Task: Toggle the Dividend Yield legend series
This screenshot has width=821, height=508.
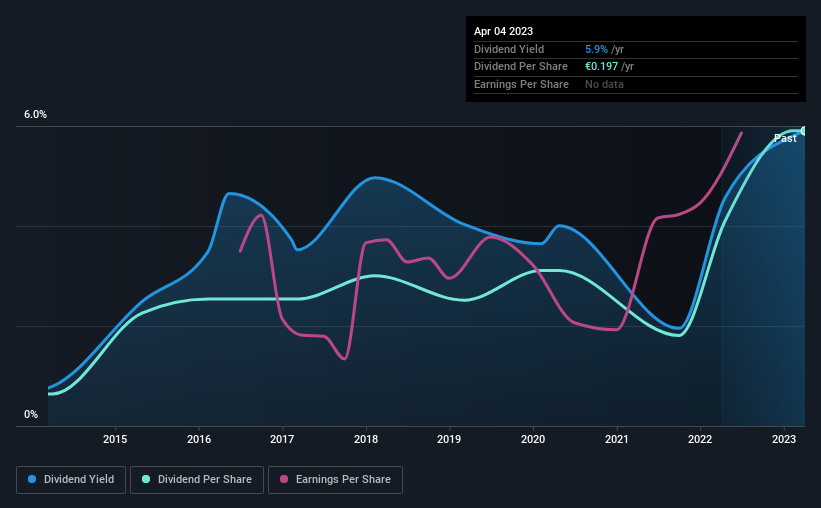Action: 71,480
